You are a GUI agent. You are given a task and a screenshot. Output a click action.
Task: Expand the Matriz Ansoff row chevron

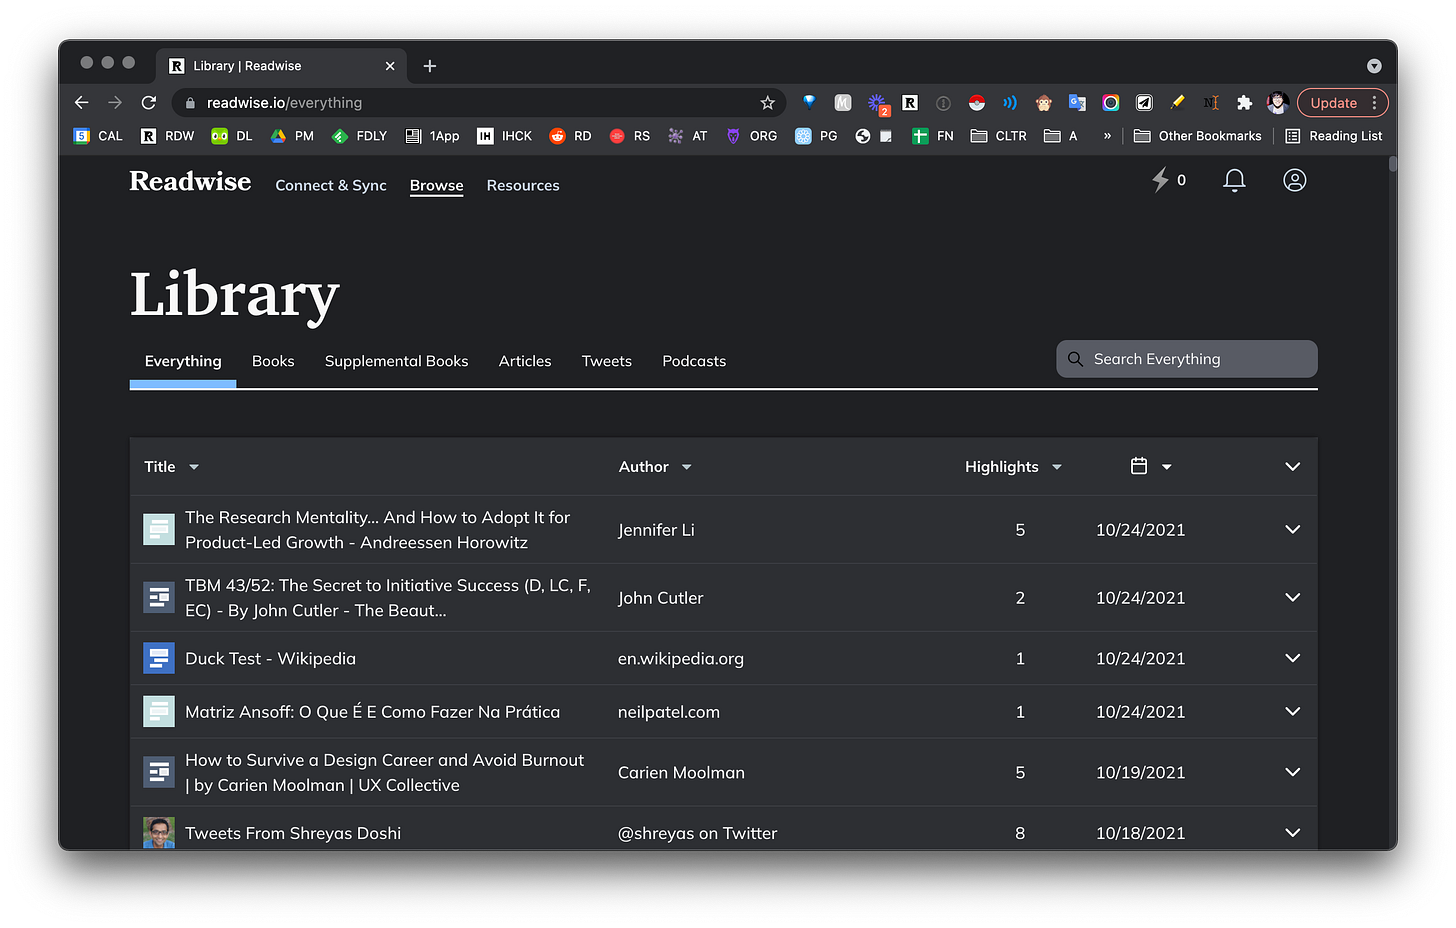1292,711
